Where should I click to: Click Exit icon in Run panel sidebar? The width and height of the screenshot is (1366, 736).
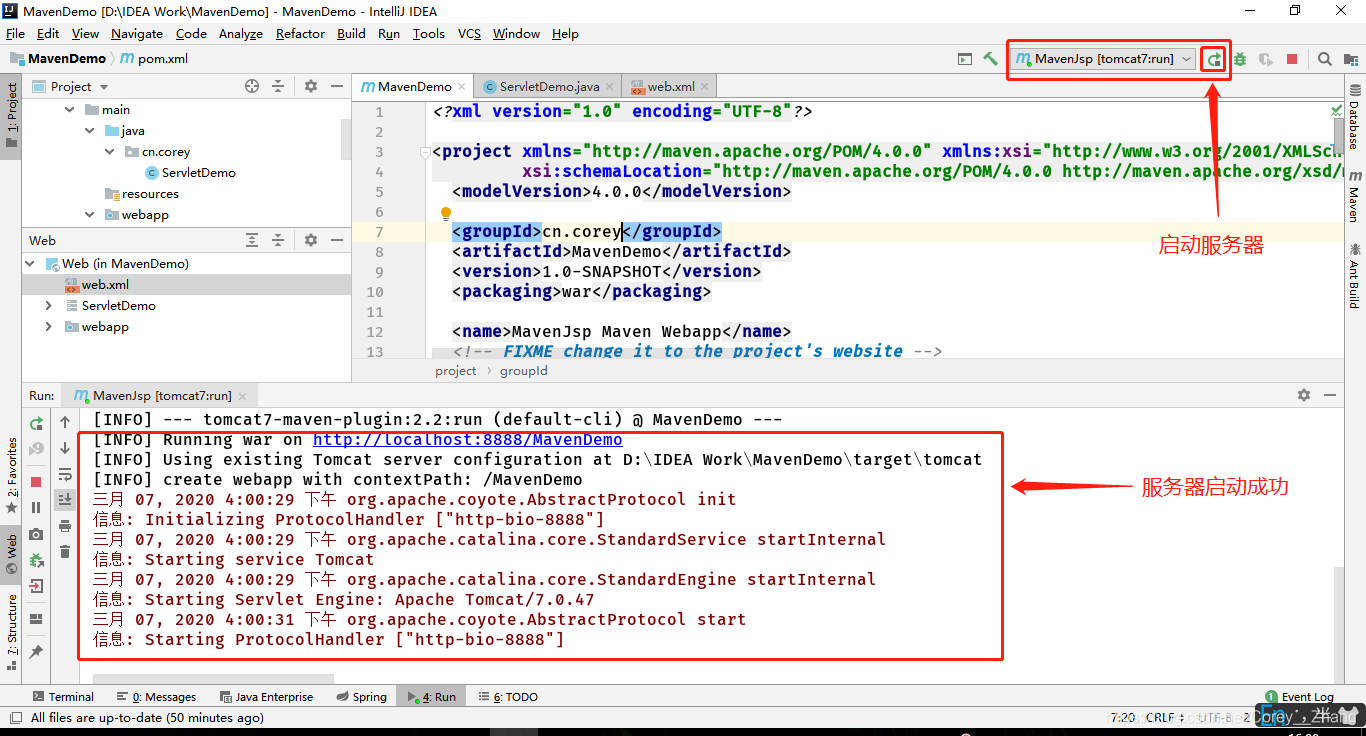36,586
